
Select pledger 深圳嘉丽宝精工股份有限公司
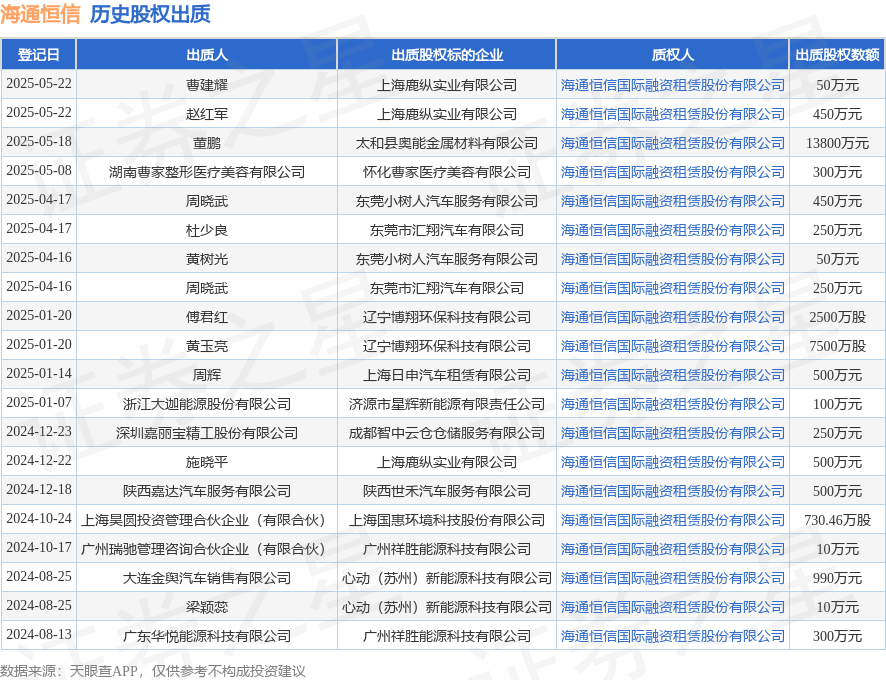click(x=207, y=433)
